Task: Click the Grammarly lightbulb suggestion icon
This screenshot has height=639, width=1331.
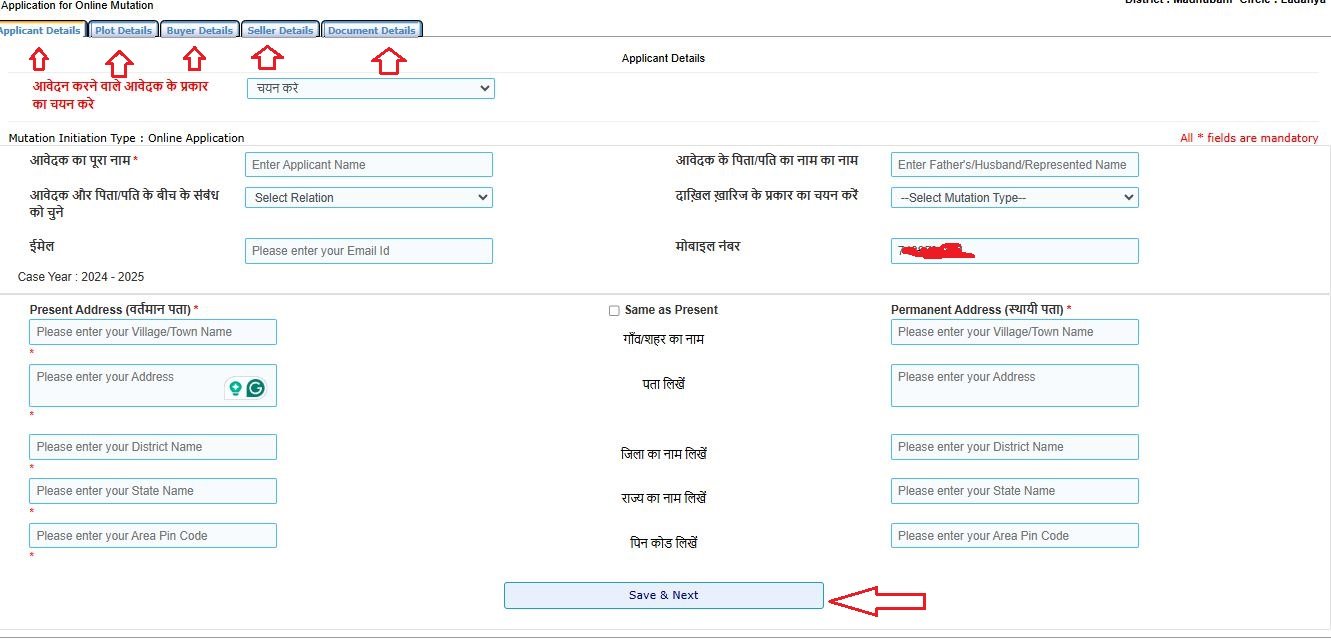Action: point(235,388)
